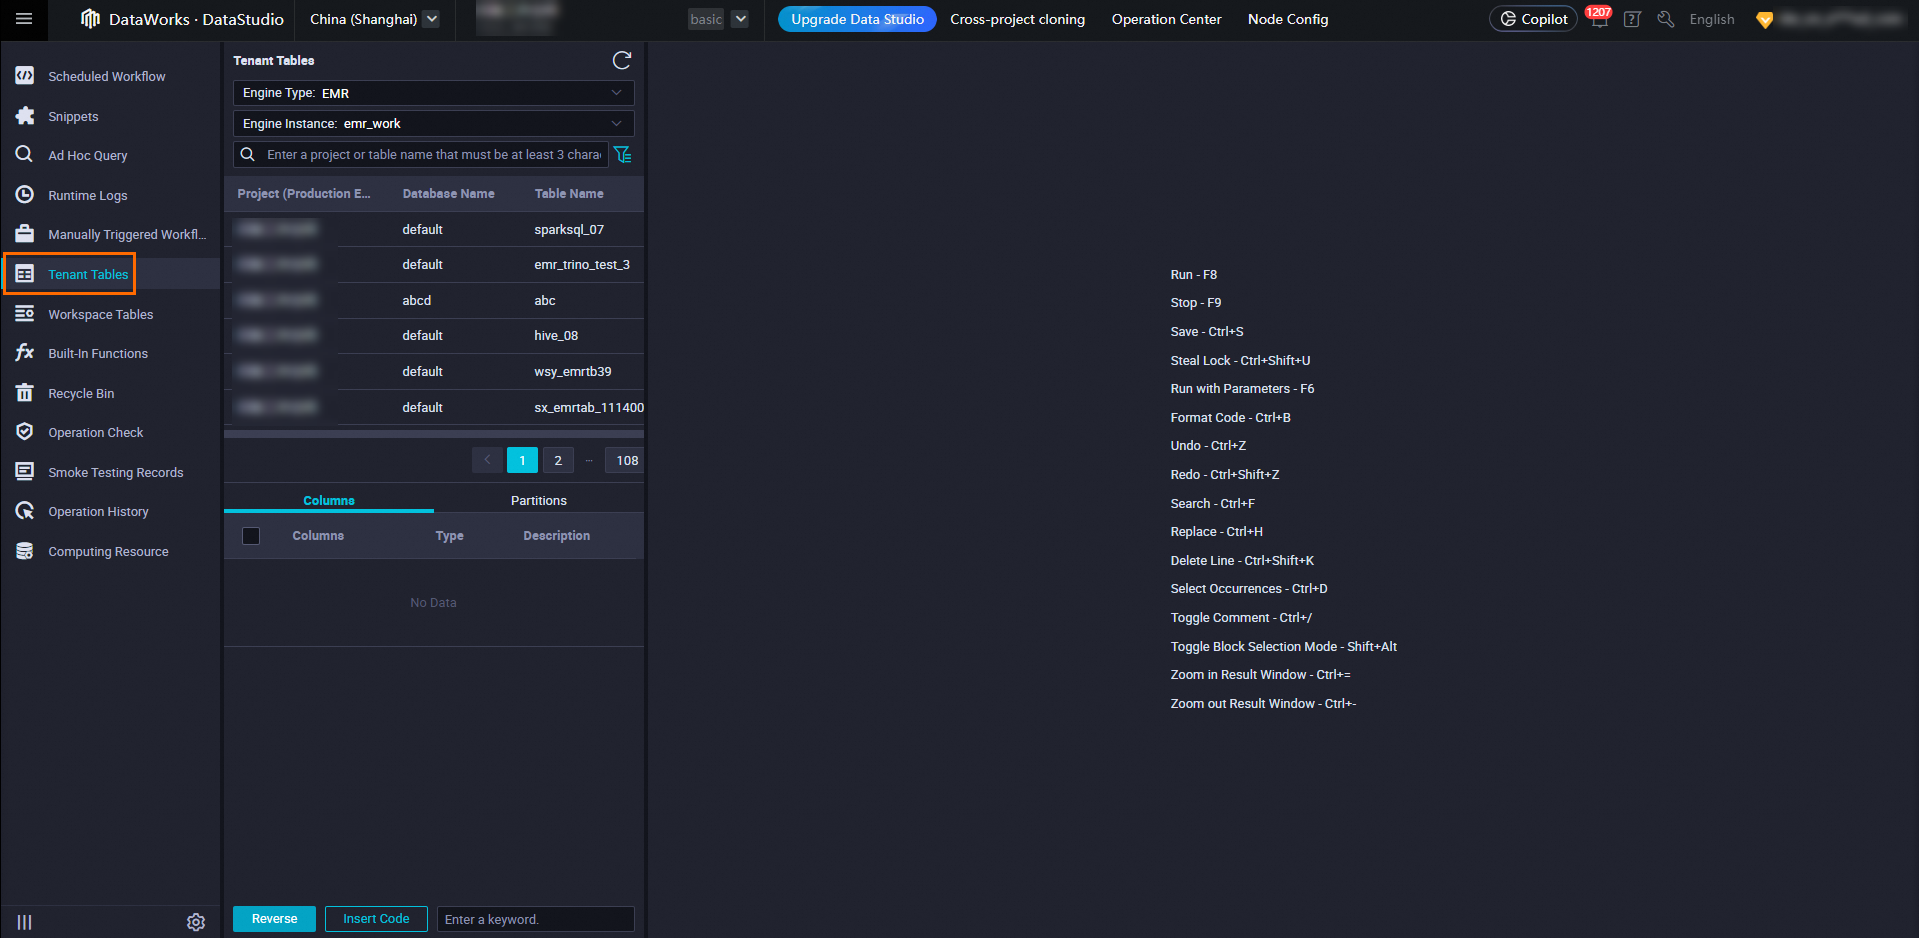Click the abcd database cell

point(417,300)
